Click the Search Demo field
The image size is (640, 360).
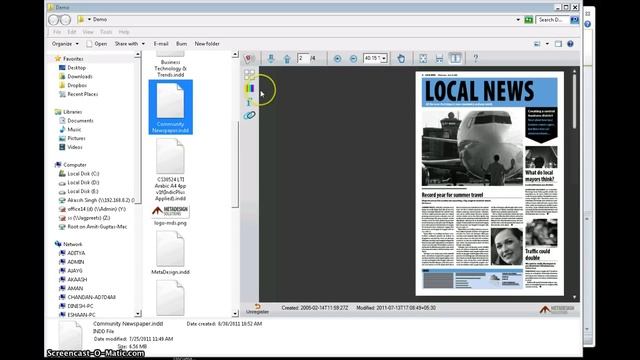(553, 20)
